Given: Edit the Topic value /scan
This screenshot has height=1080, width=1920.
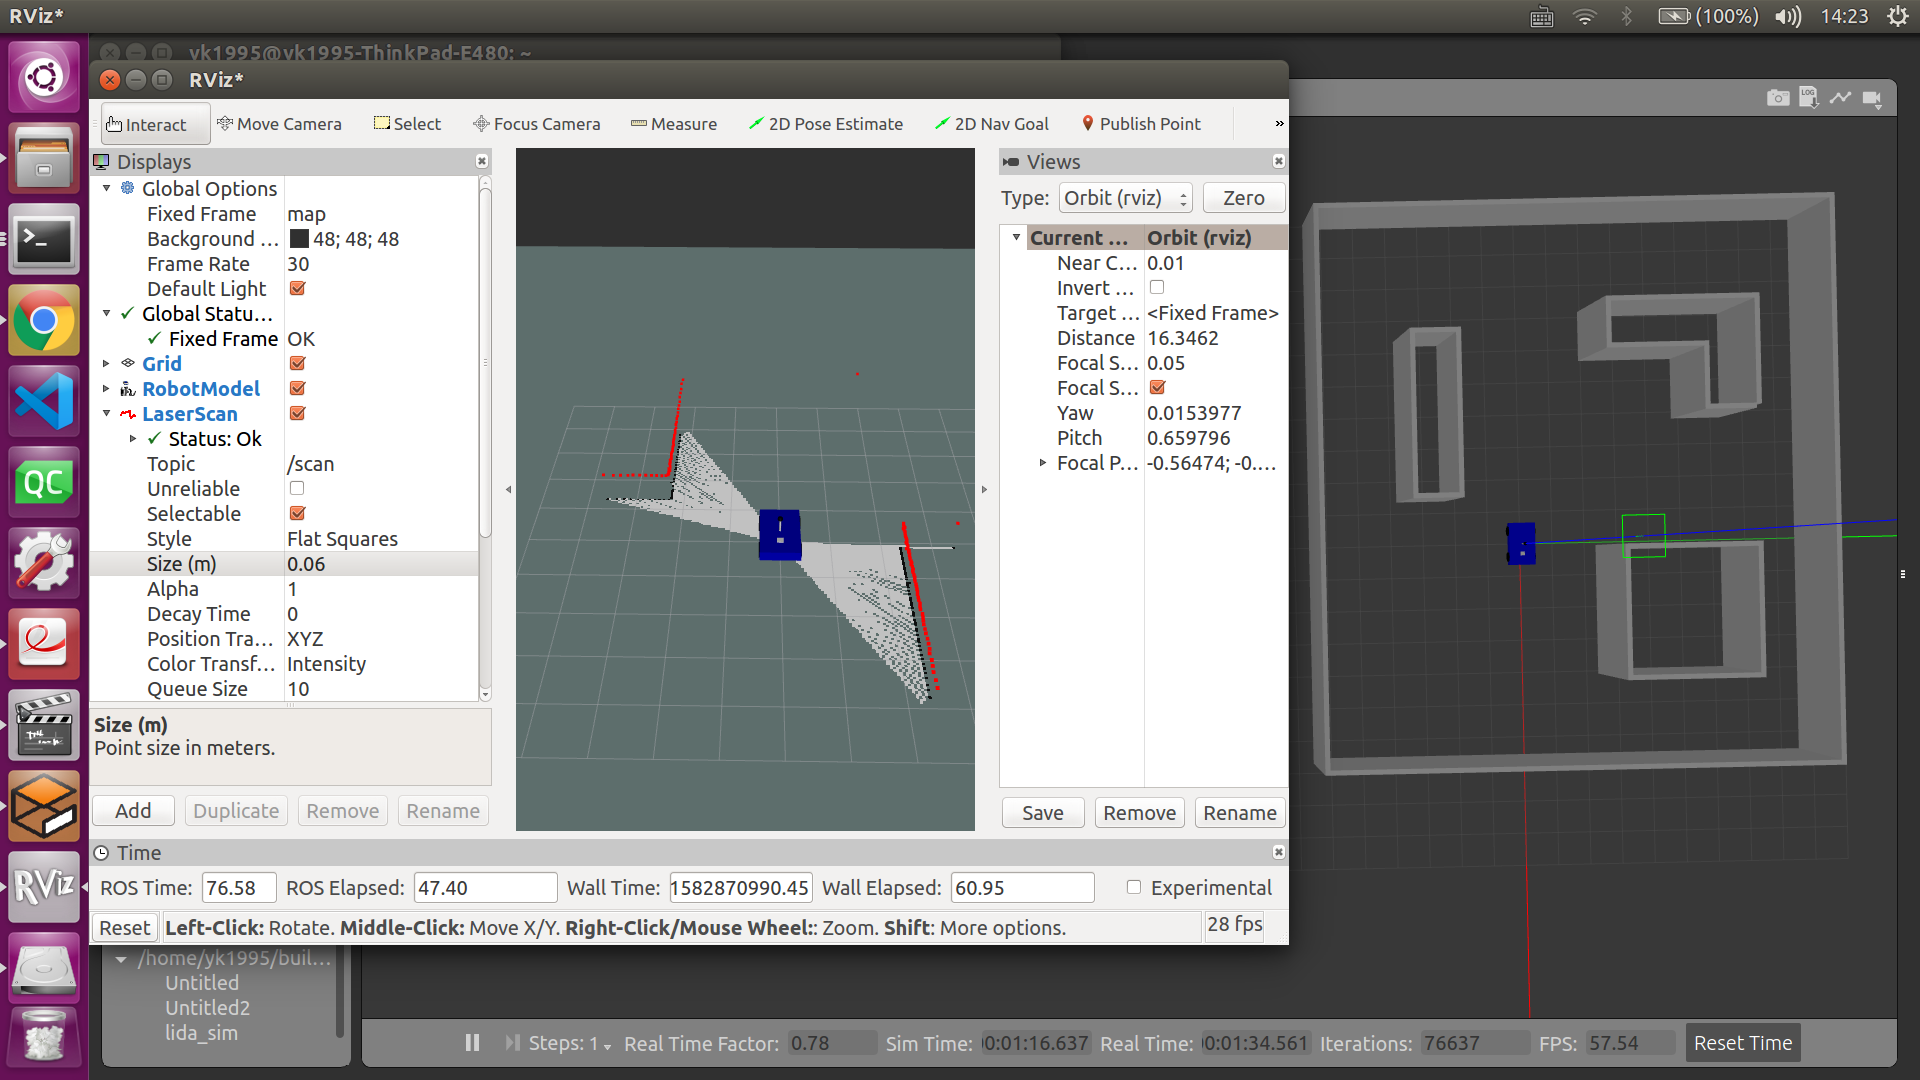Looking at the screenshot, I should pos(381,464).
